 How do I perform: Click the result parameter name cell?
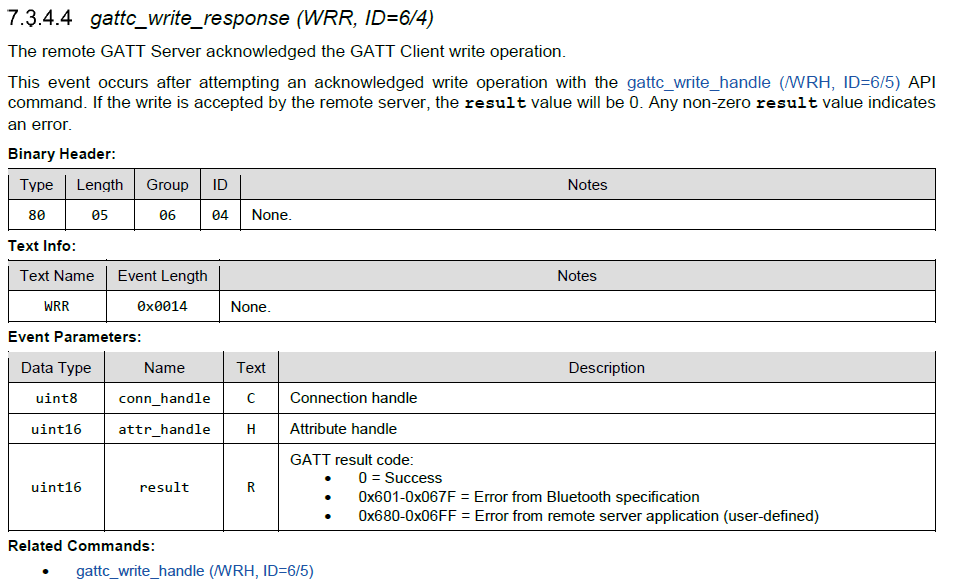[165, 488]
